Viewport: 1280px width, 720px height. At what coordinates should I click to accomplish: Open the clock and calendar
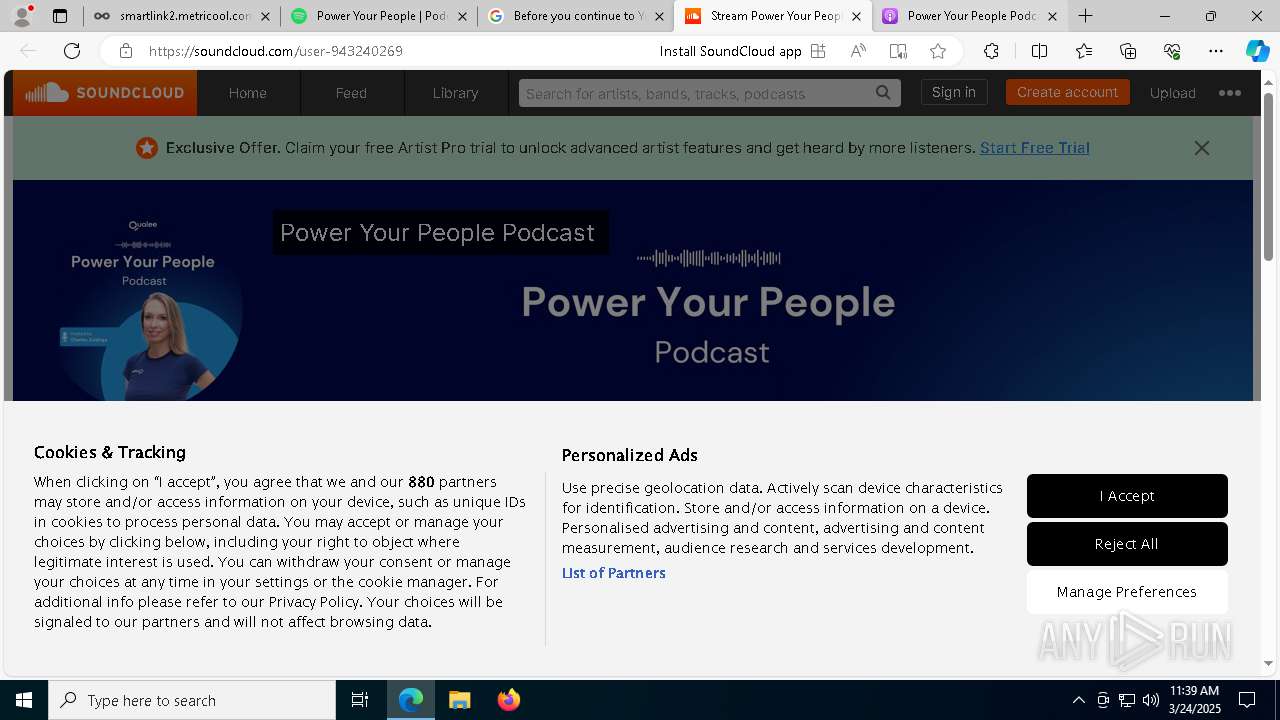1194,700
